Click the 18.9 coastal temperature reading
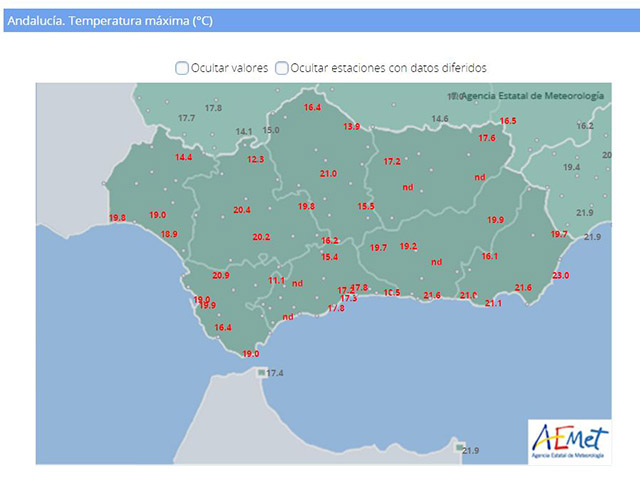The width and height of the screenshot is (640, 478). [x=169, y=234]
